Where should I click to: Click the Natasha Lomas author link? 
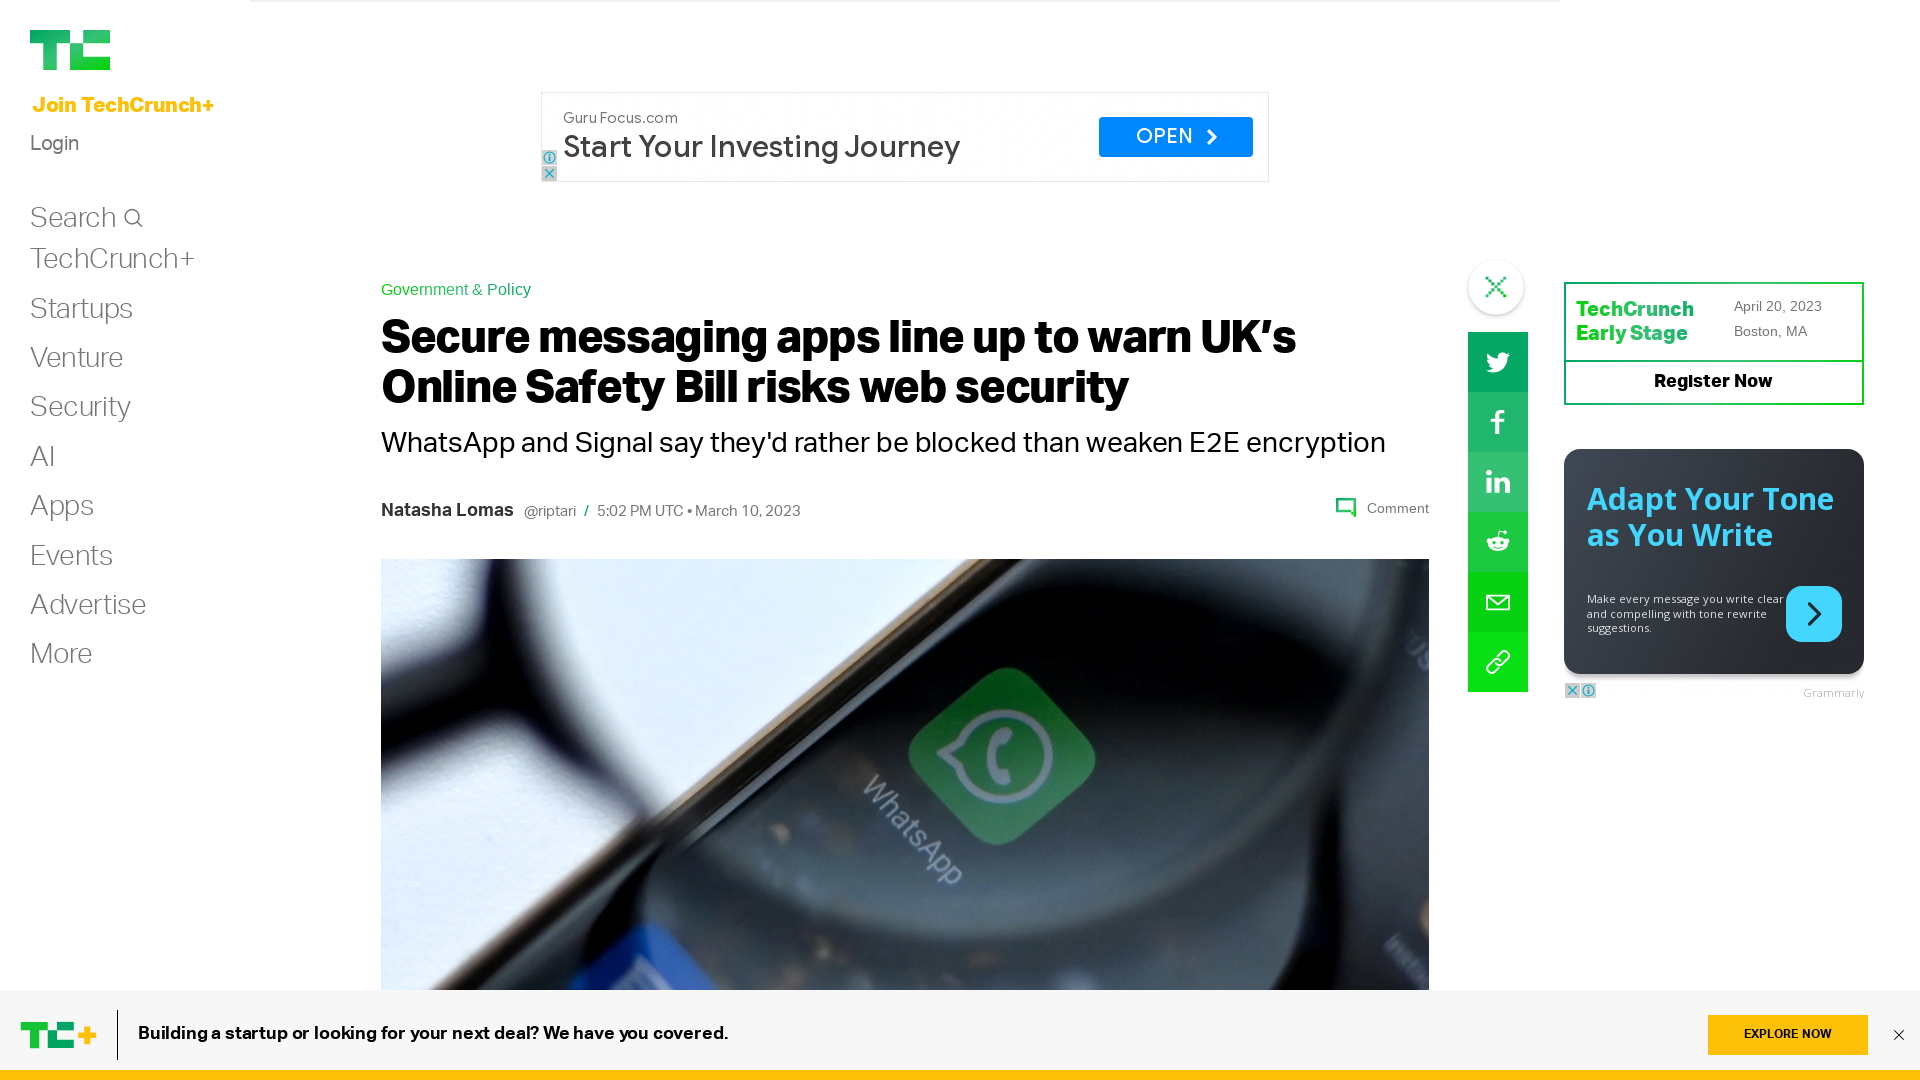[x=447, y=509]
